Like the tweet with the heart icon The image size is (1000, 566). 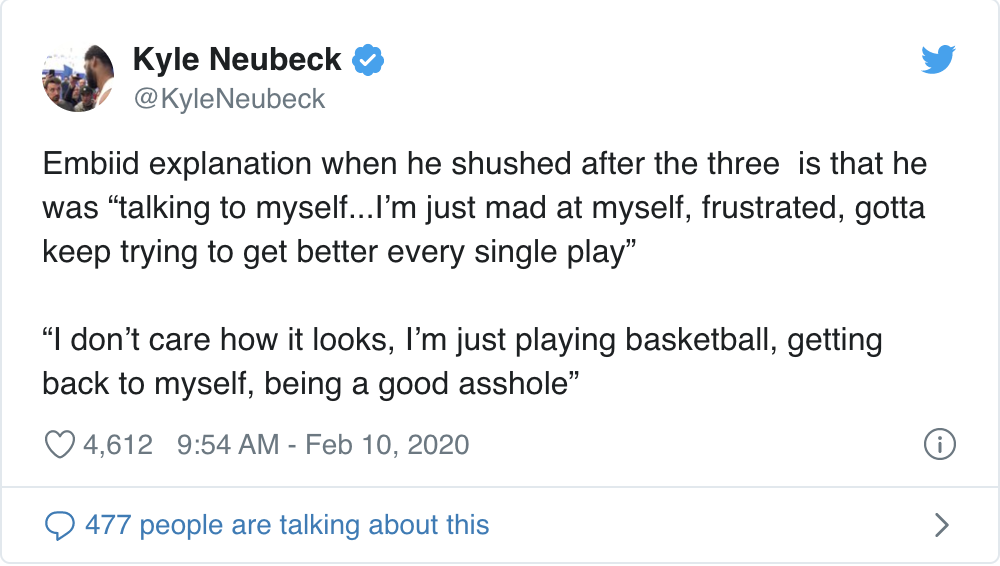(60, 445)
